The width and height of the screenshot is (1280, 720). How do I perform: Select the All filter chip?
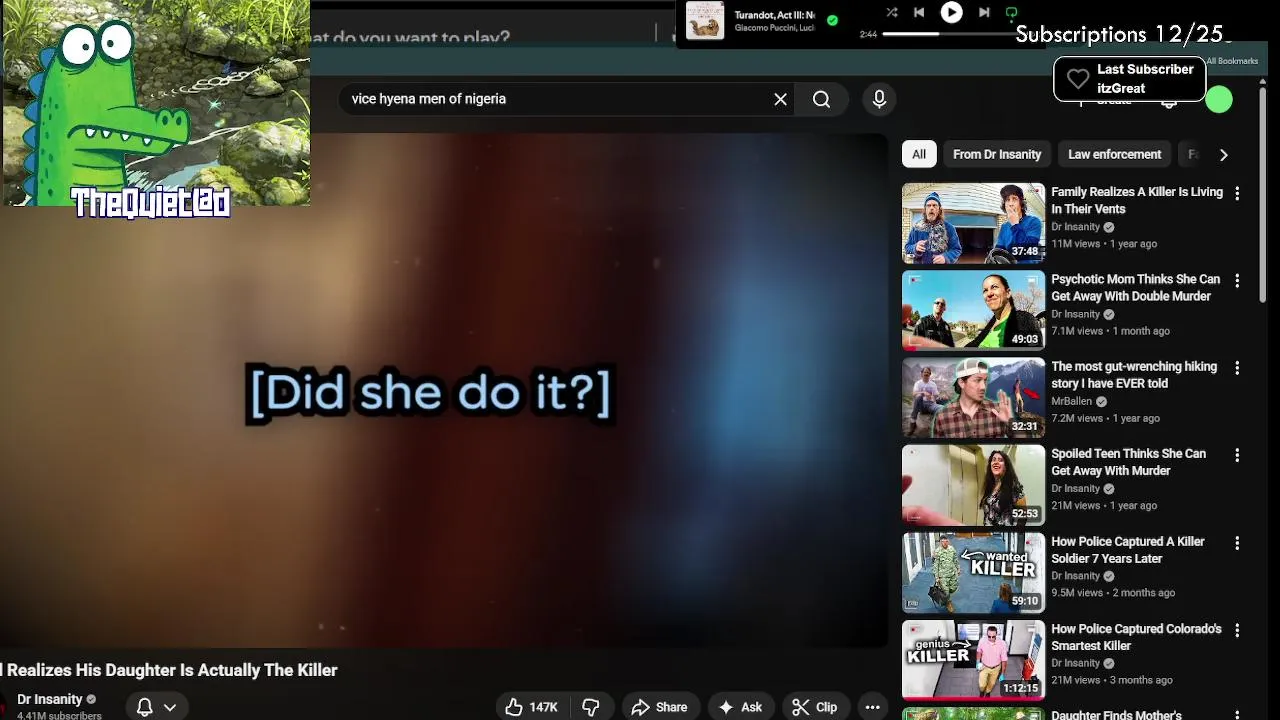918,154
